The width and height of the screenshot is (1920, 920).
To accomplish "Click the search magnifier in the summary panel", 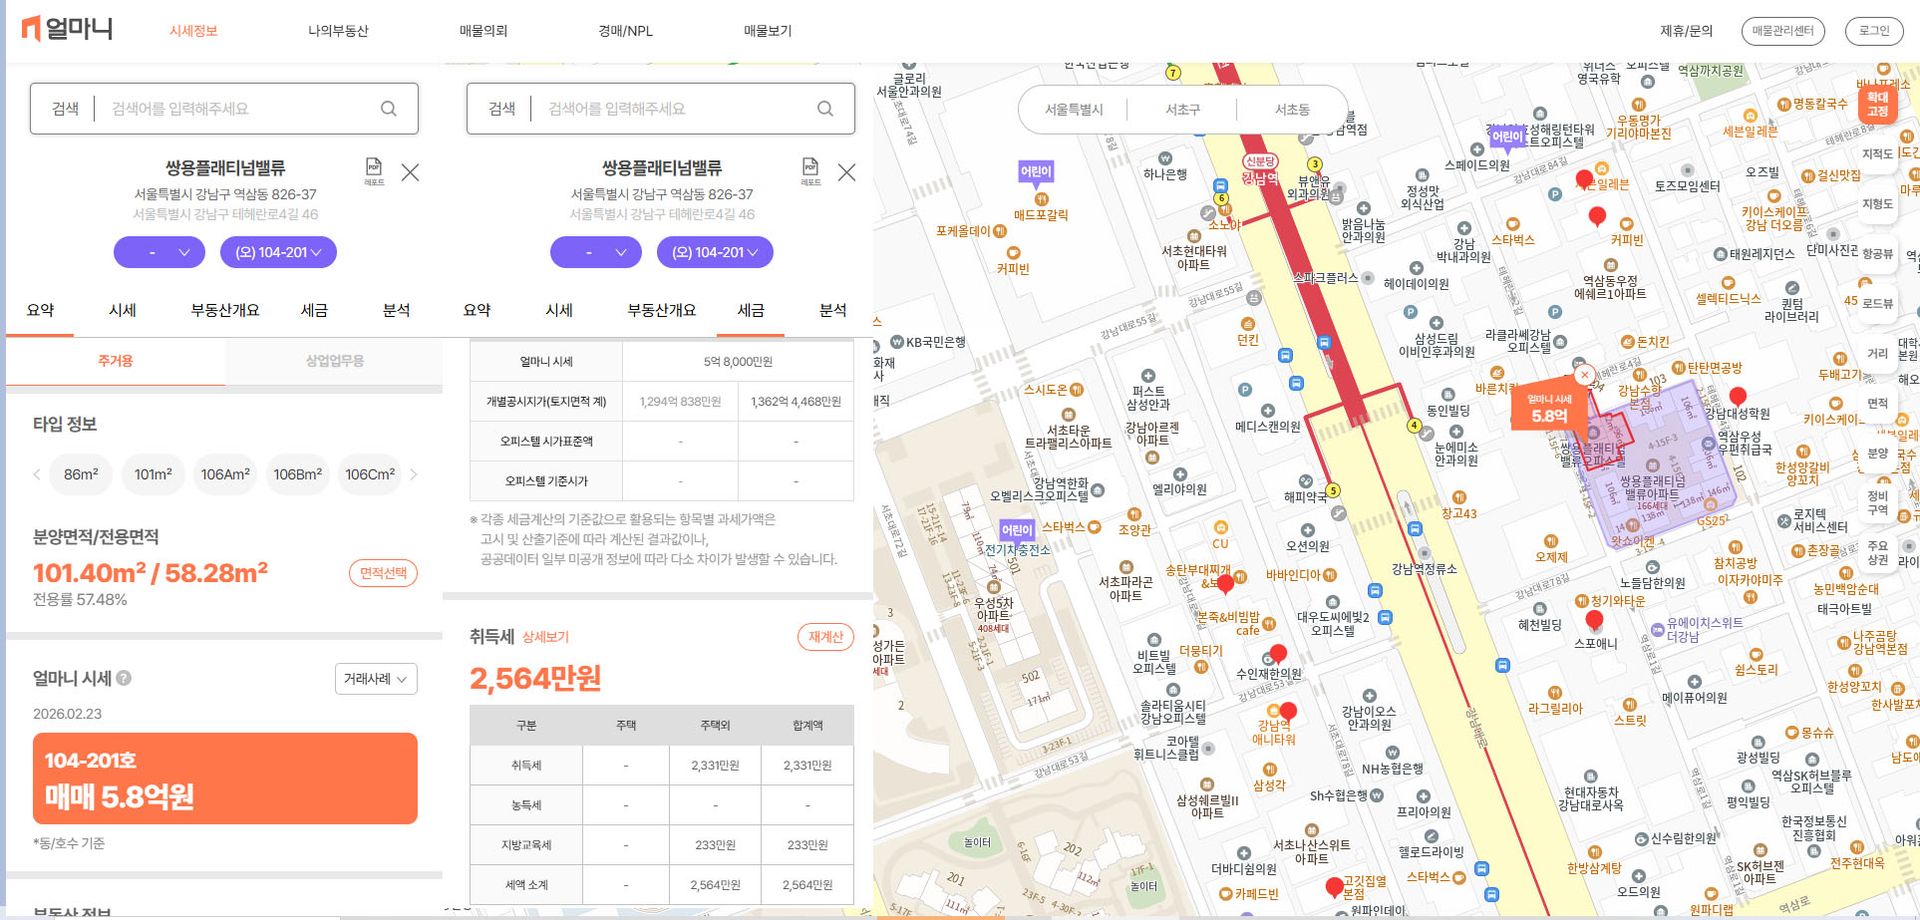I will (388, 109).
